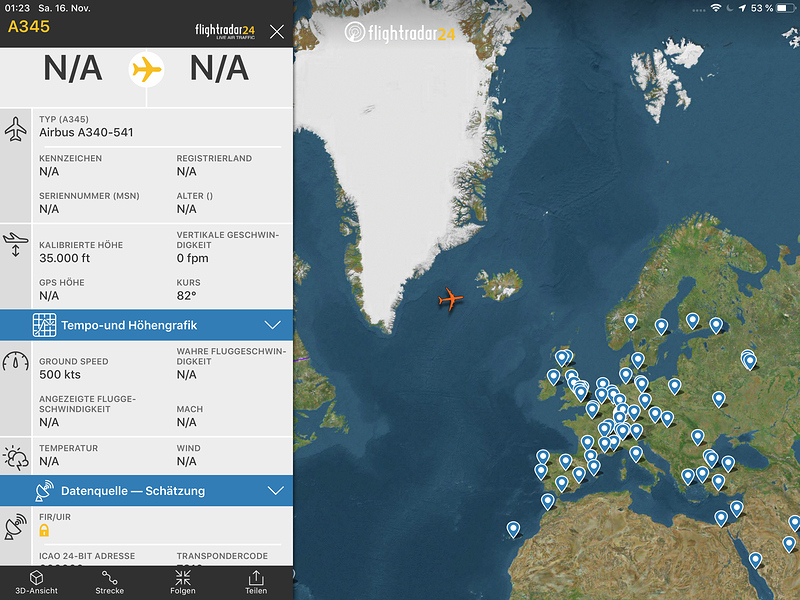
Task: Tap the TRANSPONDERCODE label
Action: 222,556
